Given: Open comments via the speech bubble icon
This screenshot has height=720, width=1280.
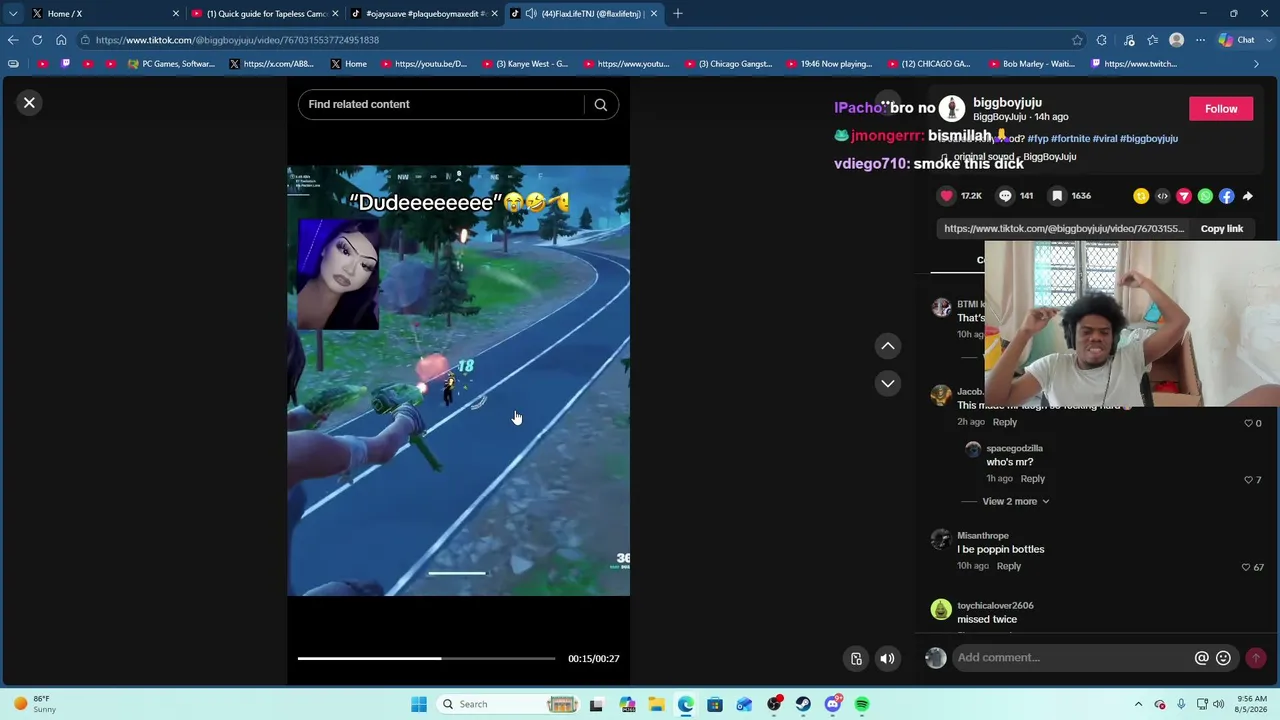Looking at the screenshot, I should (x=1005, y=196).
